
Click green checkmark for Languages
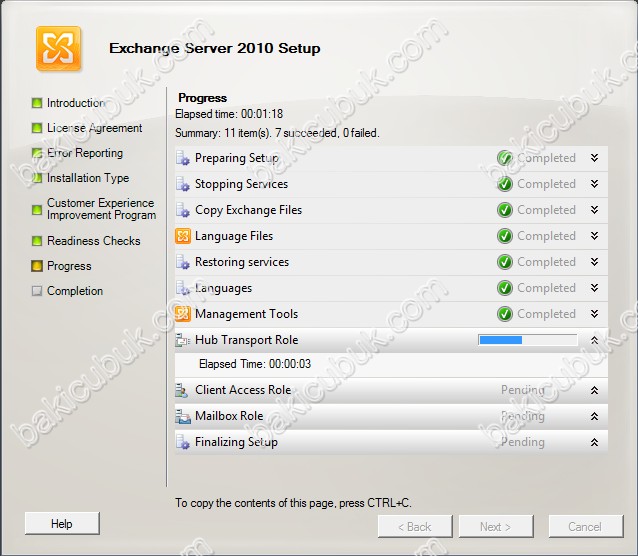[x=505, y=288]
